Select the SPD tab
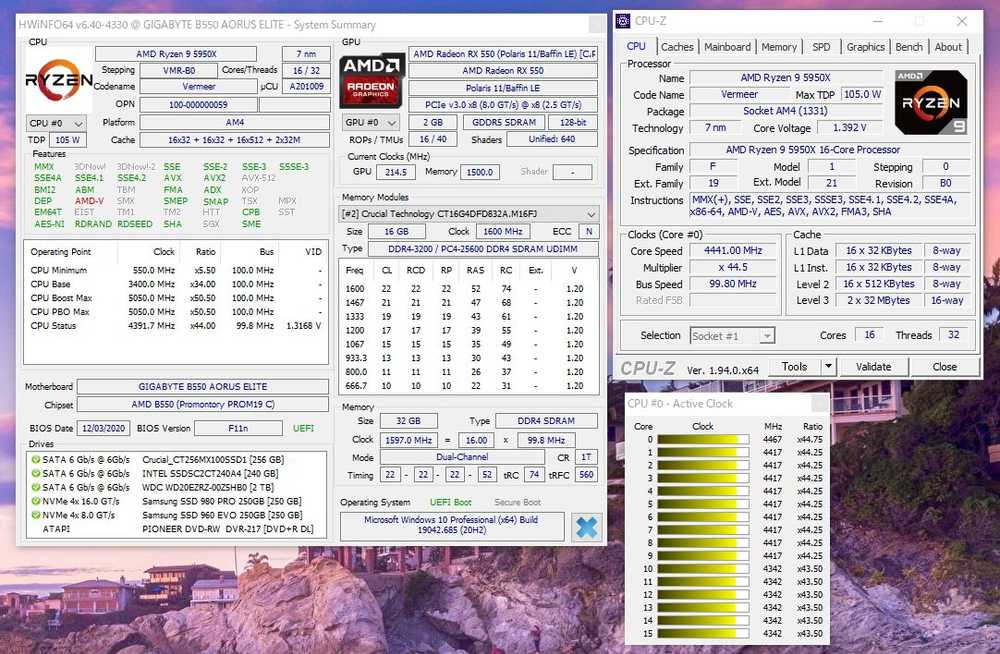Viewport: 1000px width, 654px height. [821, 47]
